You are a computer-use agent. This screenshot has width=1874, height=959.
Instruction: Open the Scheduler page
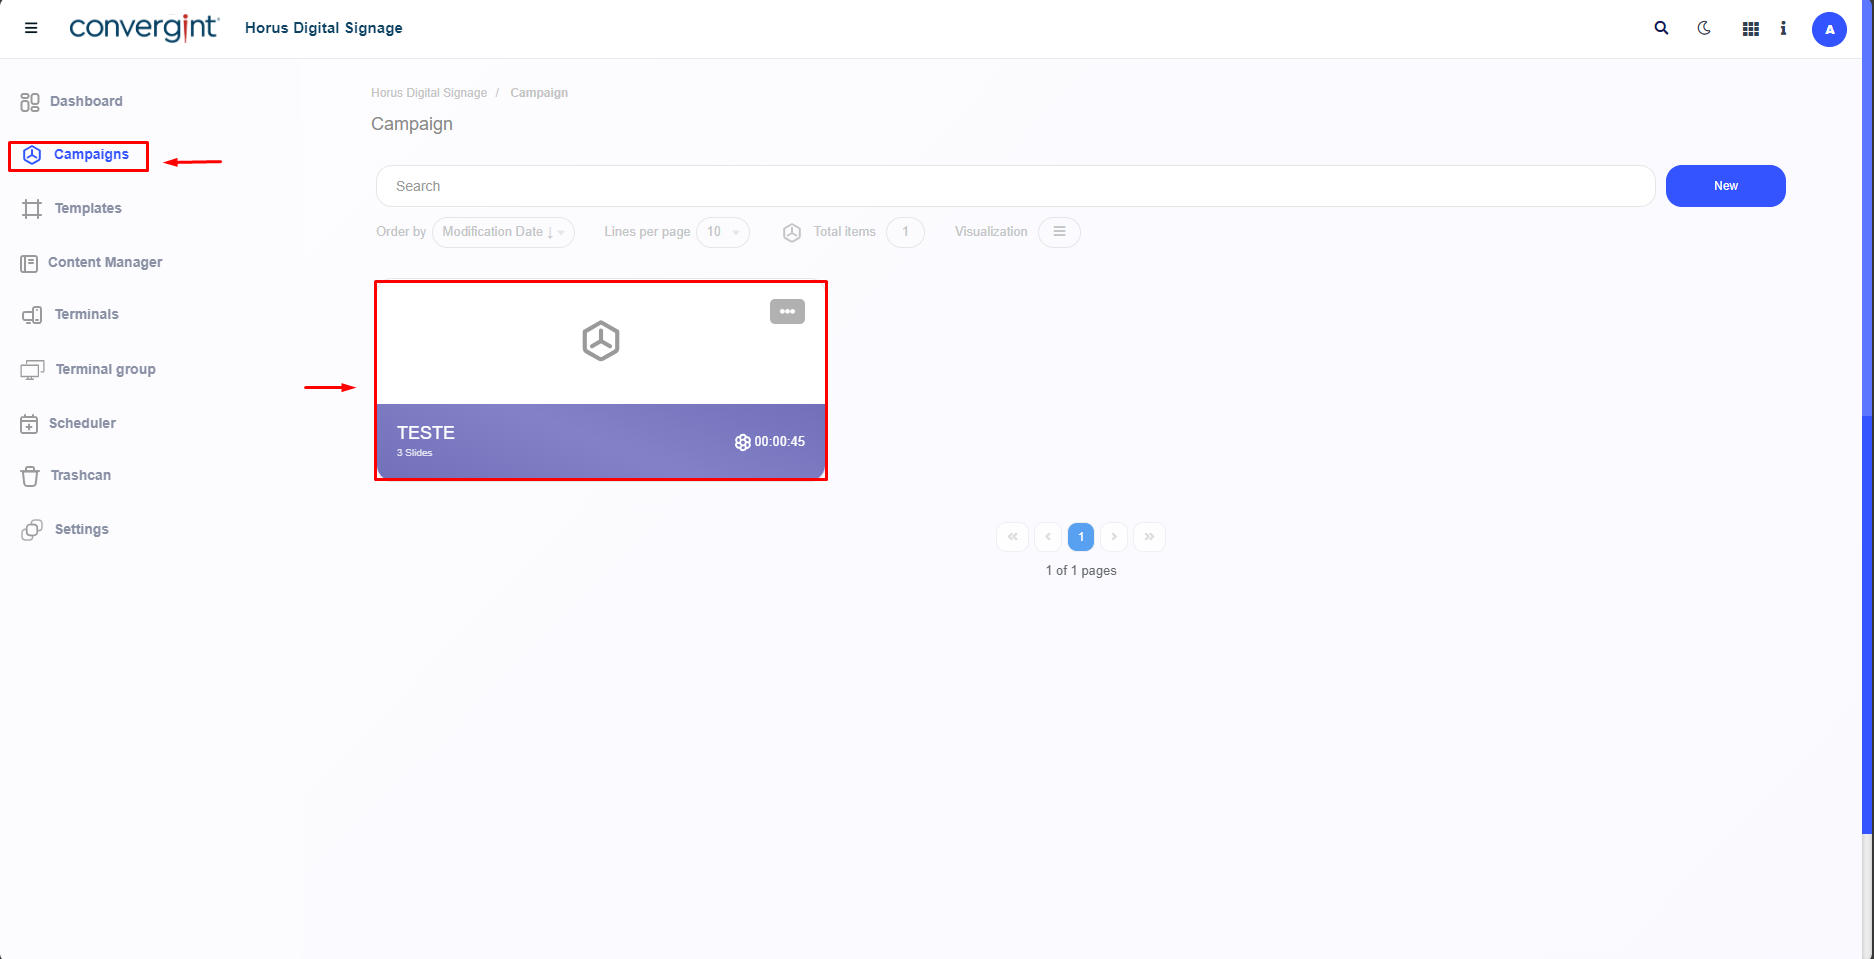[x=82, y=423]
